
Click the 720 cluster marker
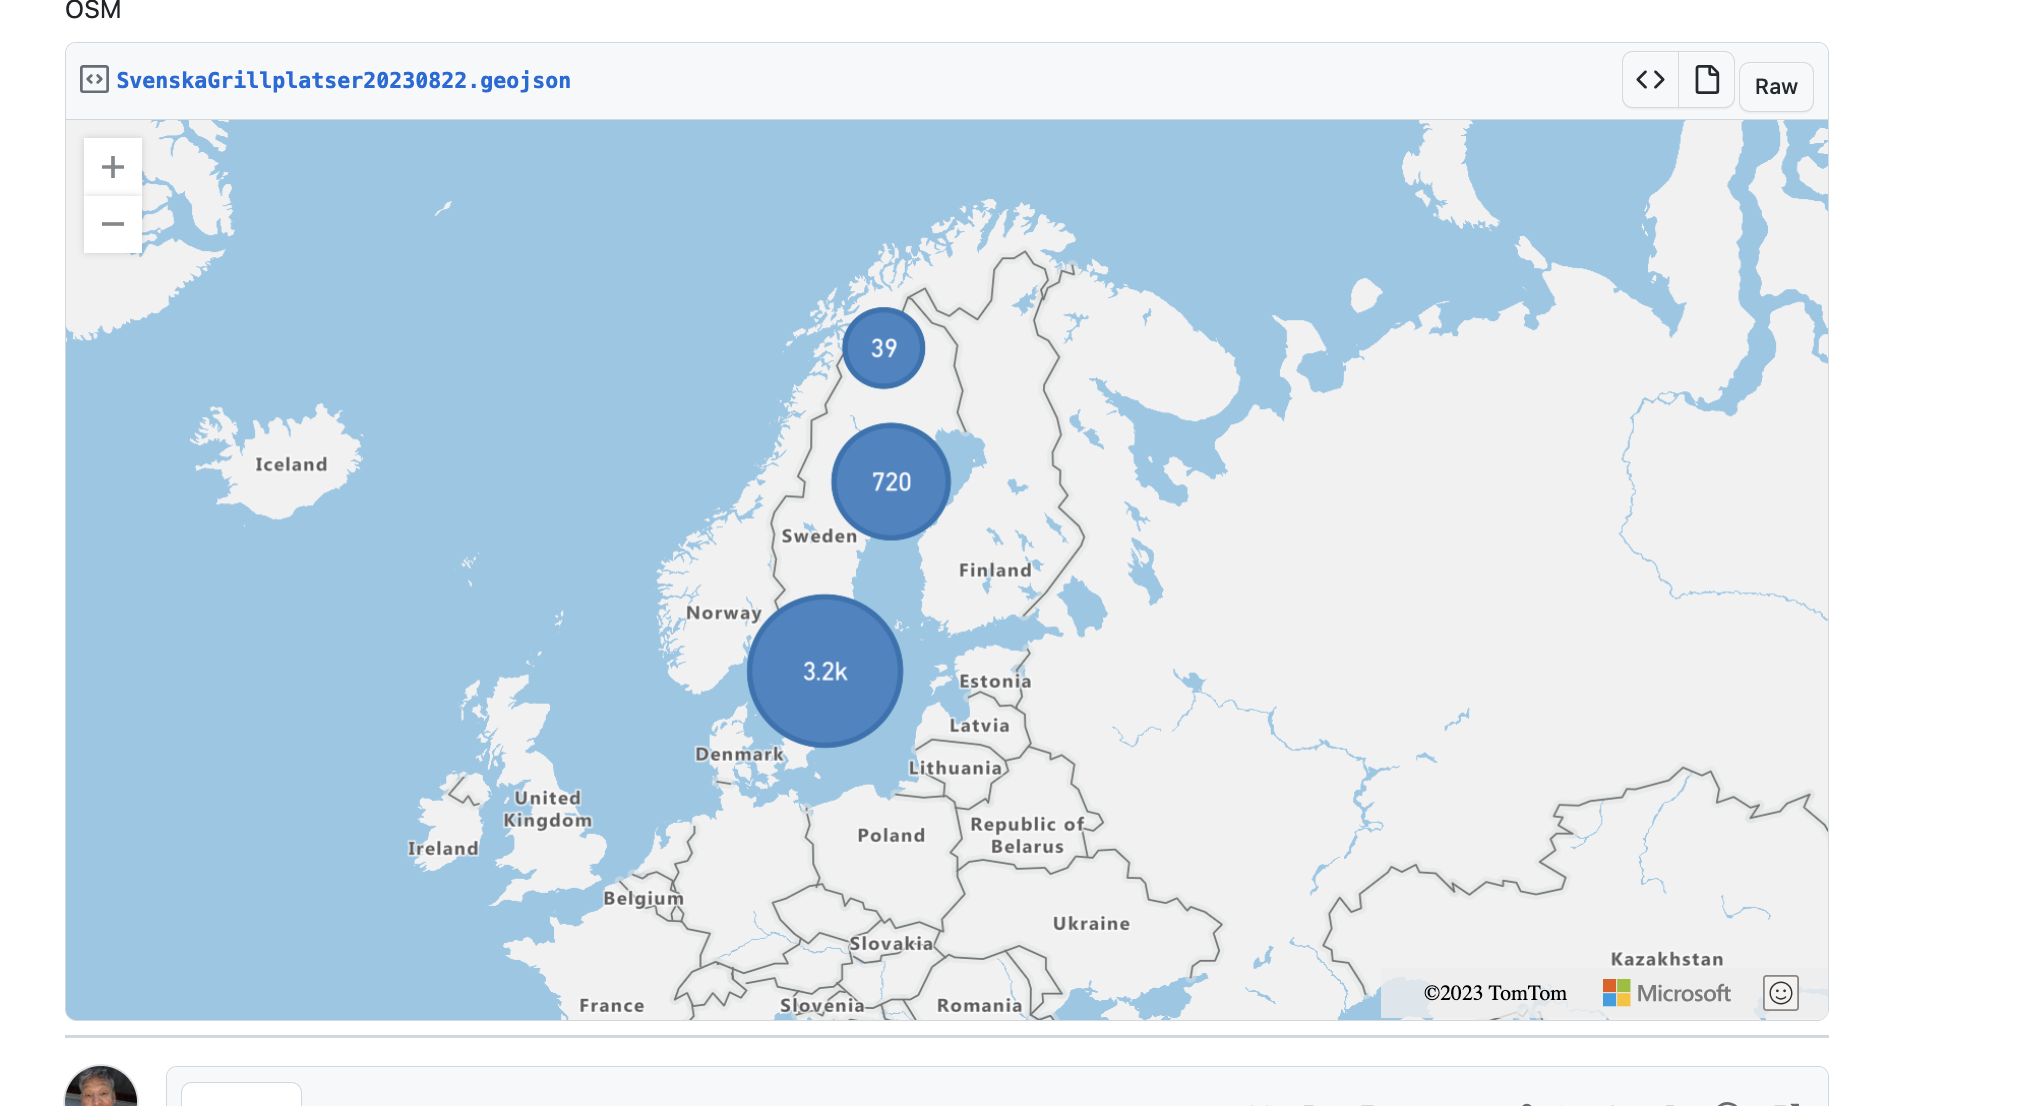pyautogui.click(x=889, y=481)
